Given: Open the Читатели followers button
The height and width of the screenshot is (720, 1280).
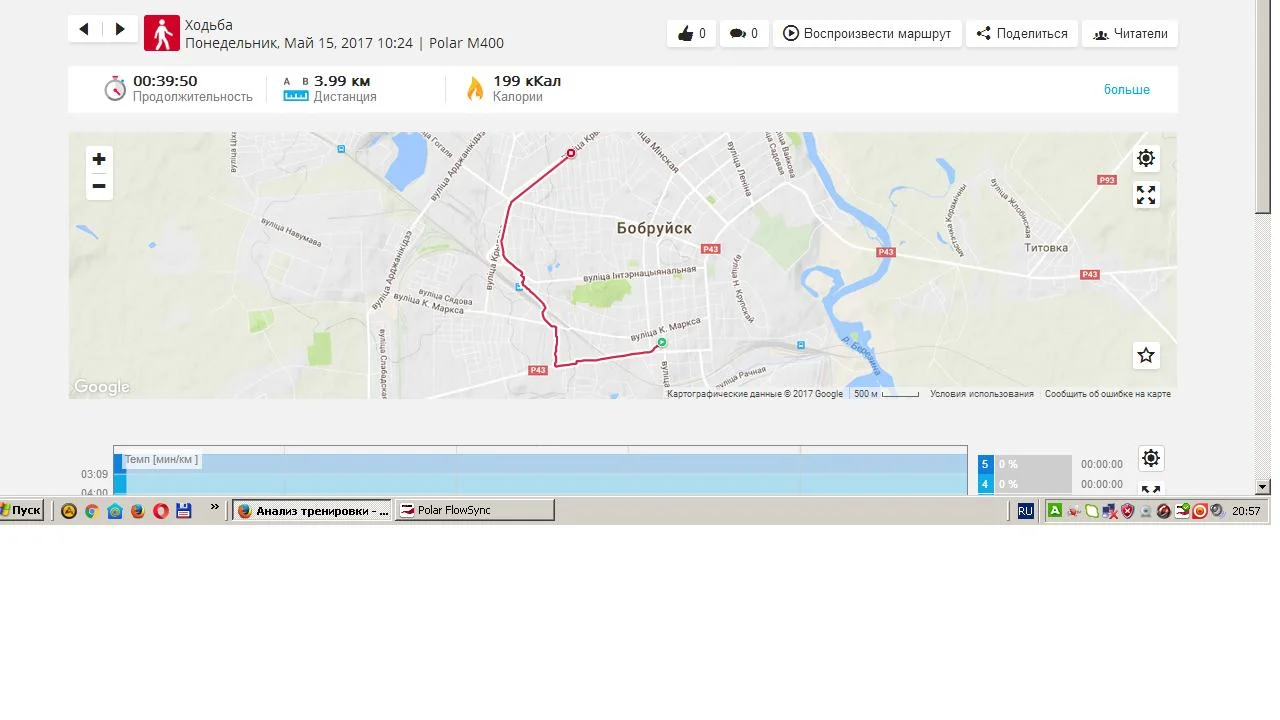Looking at the screenshot, I should 1130,33.
